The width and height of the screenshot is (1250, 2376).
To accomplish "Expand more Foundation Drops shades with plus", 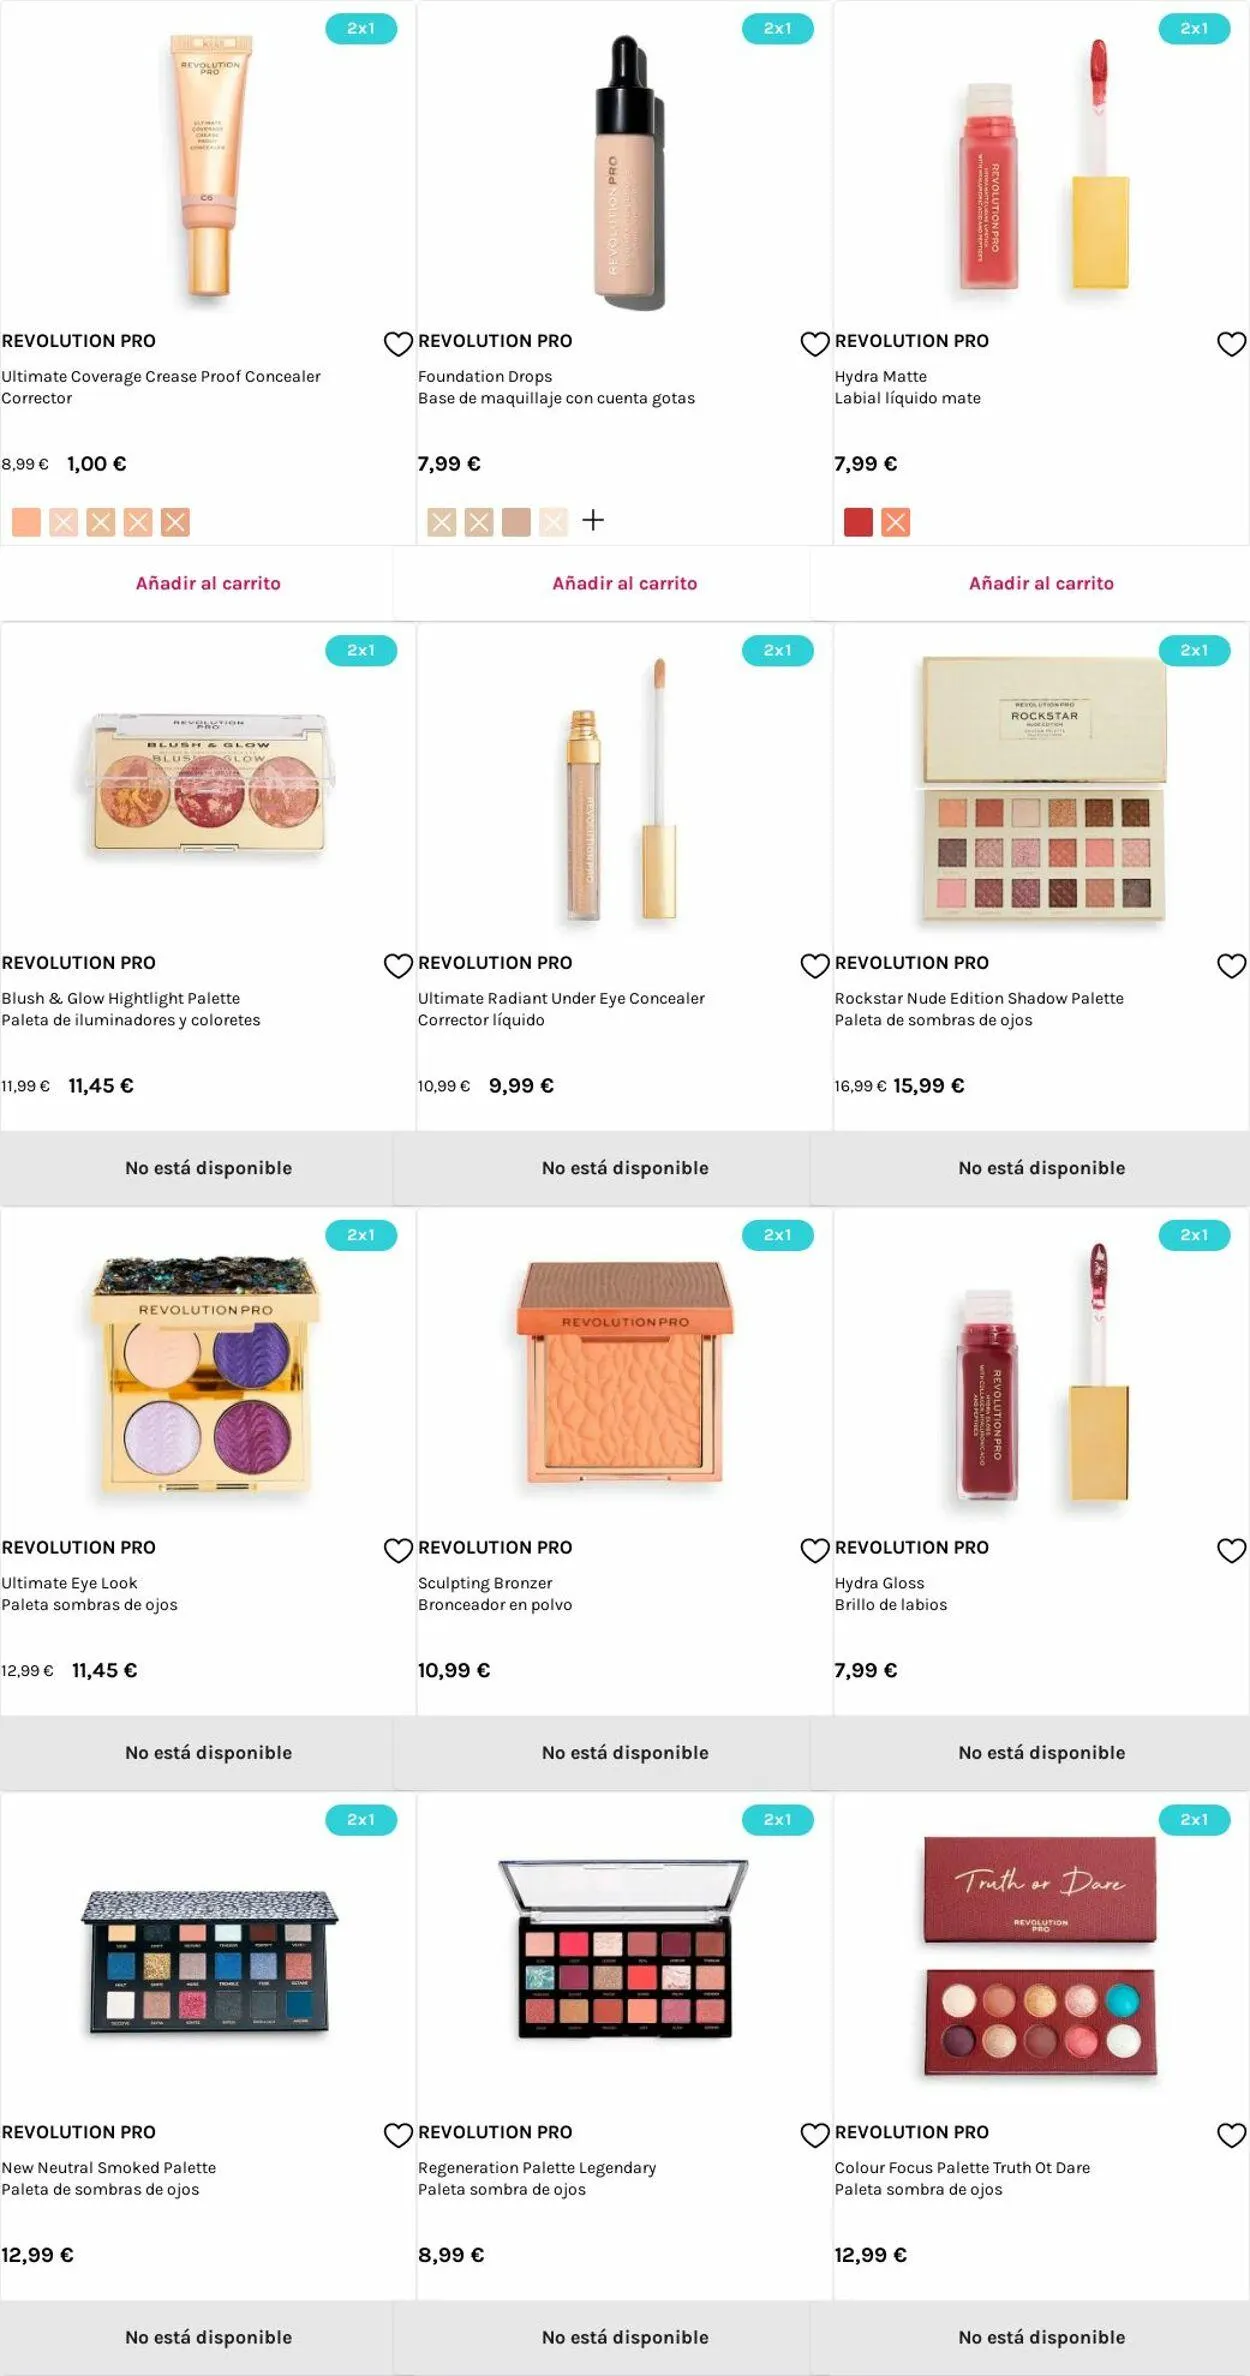I will (x=593, y=520).
